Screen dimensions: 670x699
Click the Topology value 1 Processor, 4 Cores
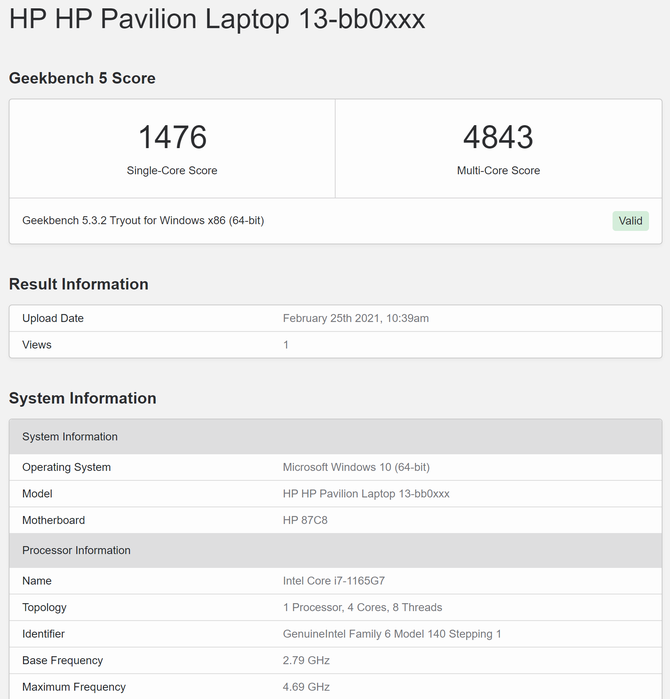tap(362, 607)
